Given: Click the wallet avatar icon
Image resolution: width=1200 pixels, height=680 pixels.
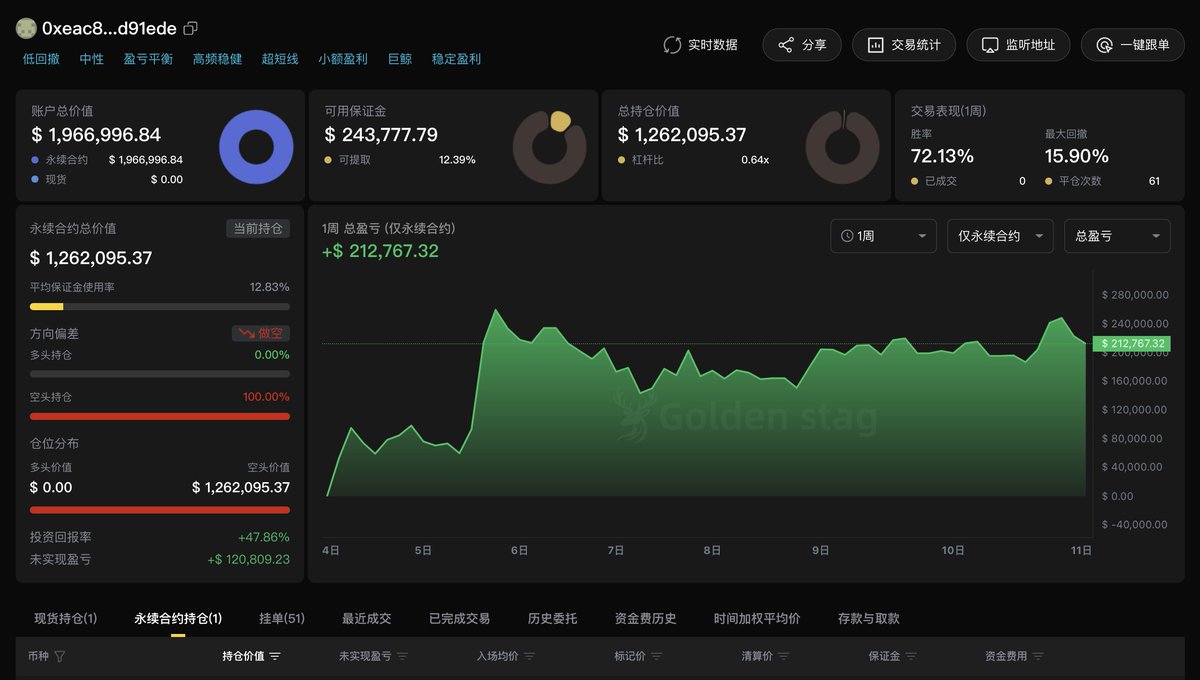Looking at the screenshot, I should [26, 28].
